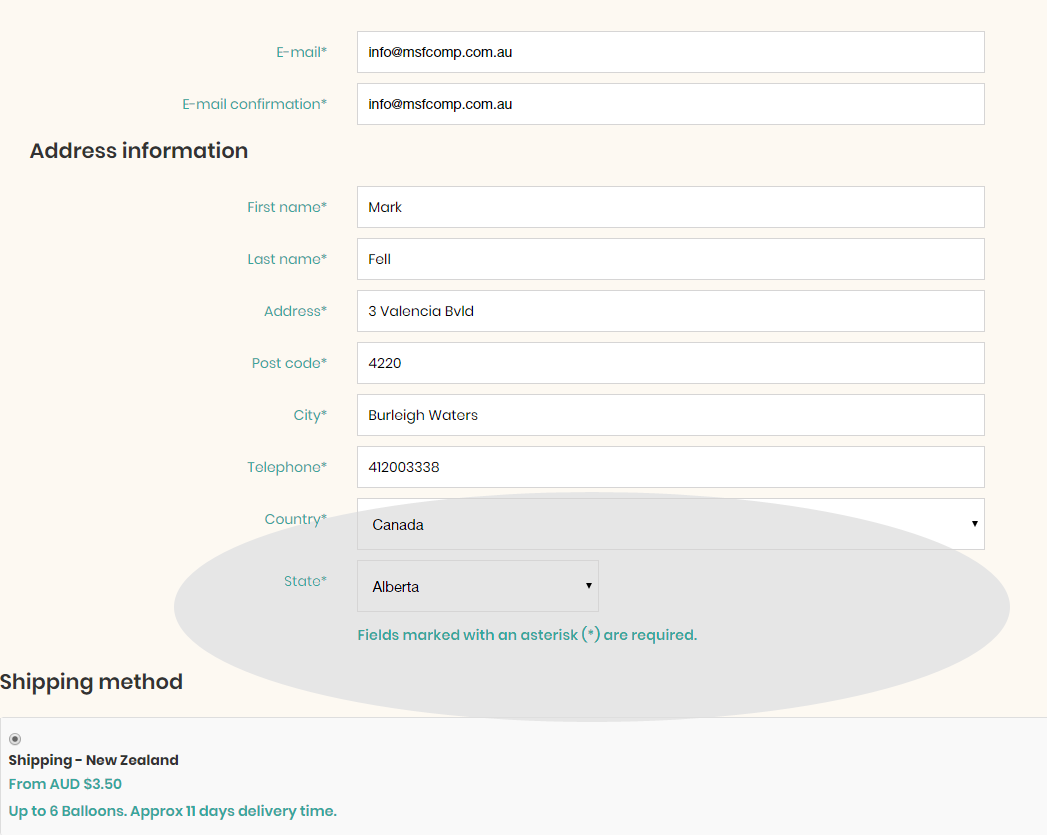Focus the Post code field showing 4220

coord(670,363)
